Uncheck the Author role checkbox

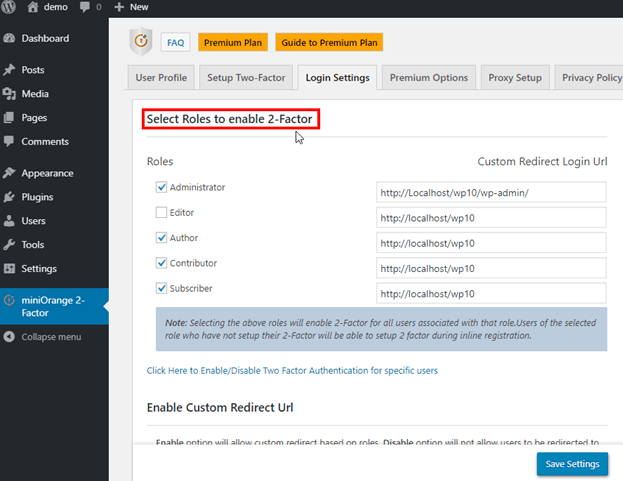coord(161,238)
